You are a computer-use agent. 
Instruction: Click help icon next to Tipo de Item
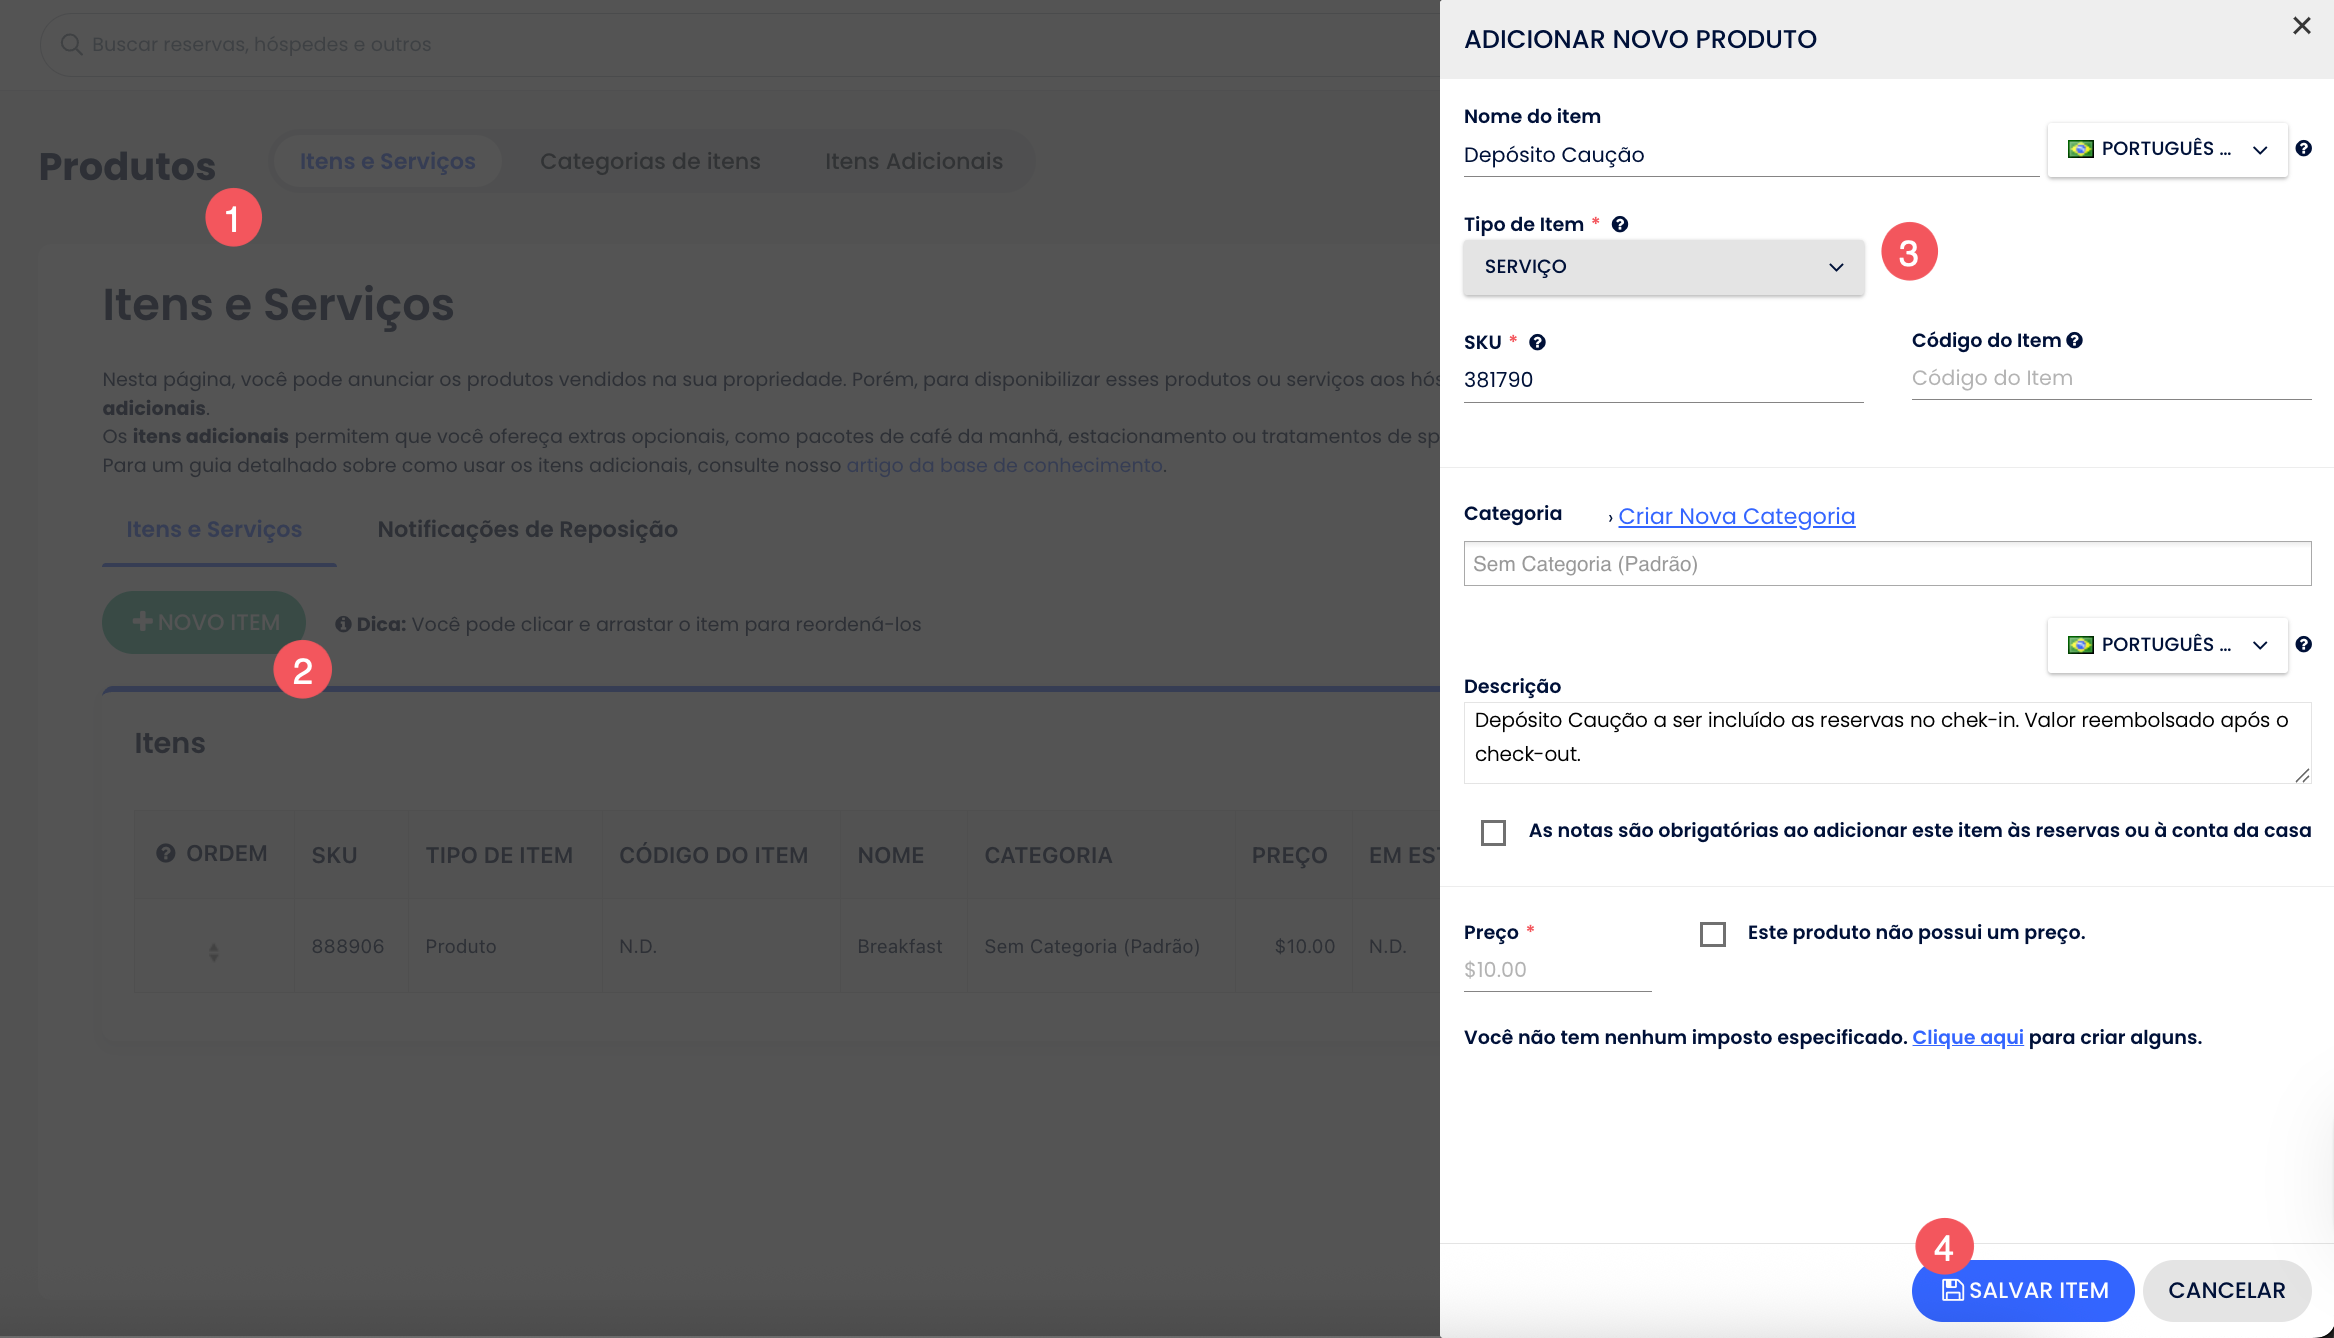[1620, 225]
